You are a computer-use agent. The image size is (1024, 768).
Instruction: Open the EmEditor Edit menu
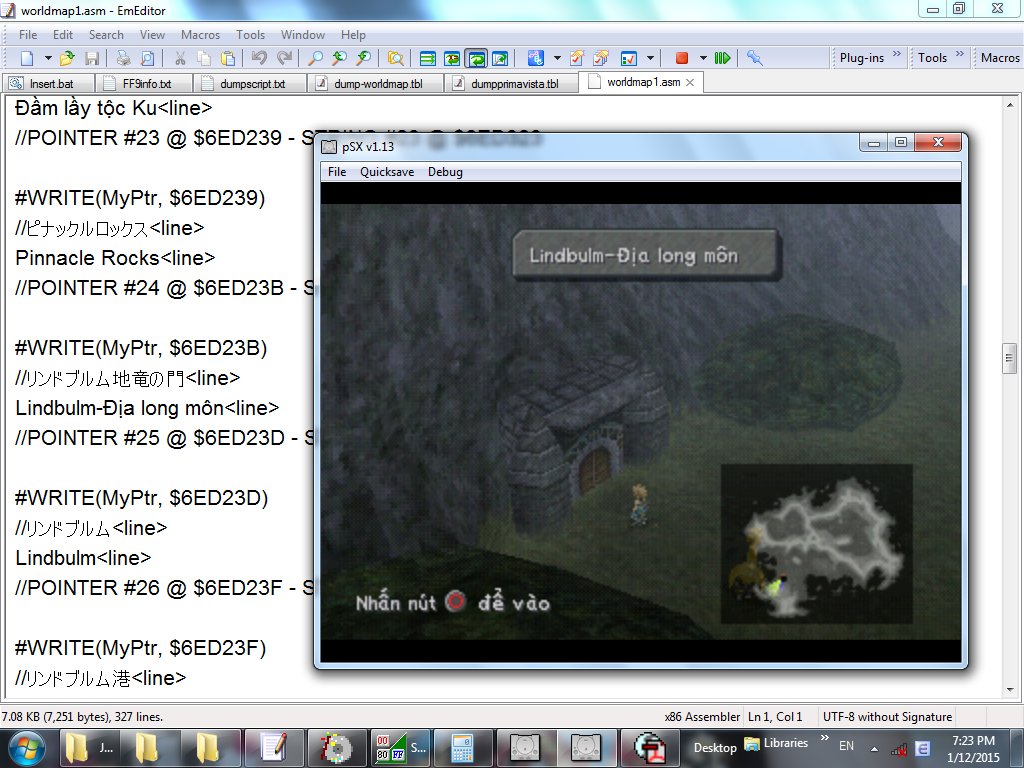[63, 35]
